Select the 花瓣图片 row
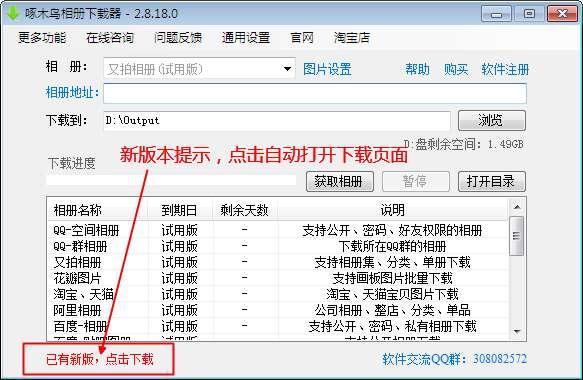Screen dimensions: 583x380 click(278, 278)
